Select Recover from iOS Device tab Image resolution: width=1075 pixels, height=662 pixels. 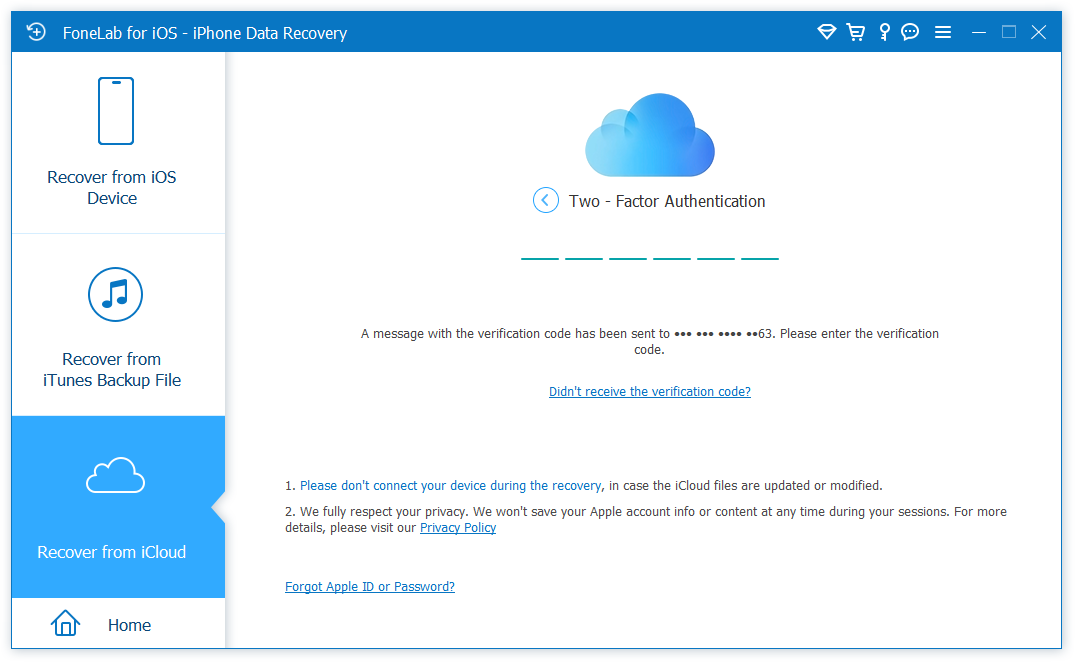pyautogui.click(x=118, y=143)
